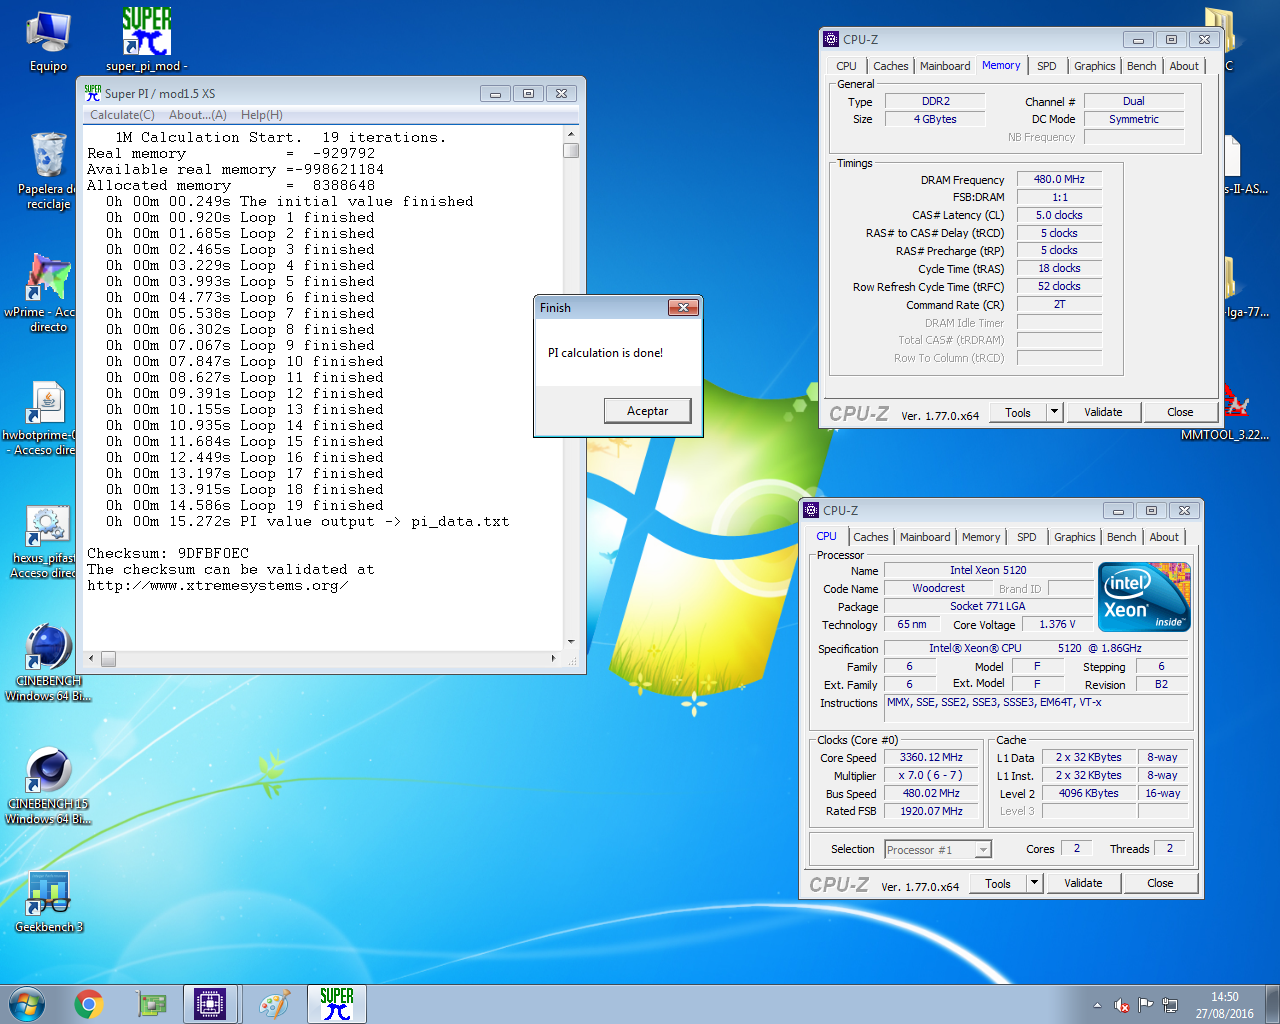Click Show desktop button at taskbar end
Image resolution: width=1280 pixels, height=1024 pixels.
pyautogui.click(x=1272, y=1004)
